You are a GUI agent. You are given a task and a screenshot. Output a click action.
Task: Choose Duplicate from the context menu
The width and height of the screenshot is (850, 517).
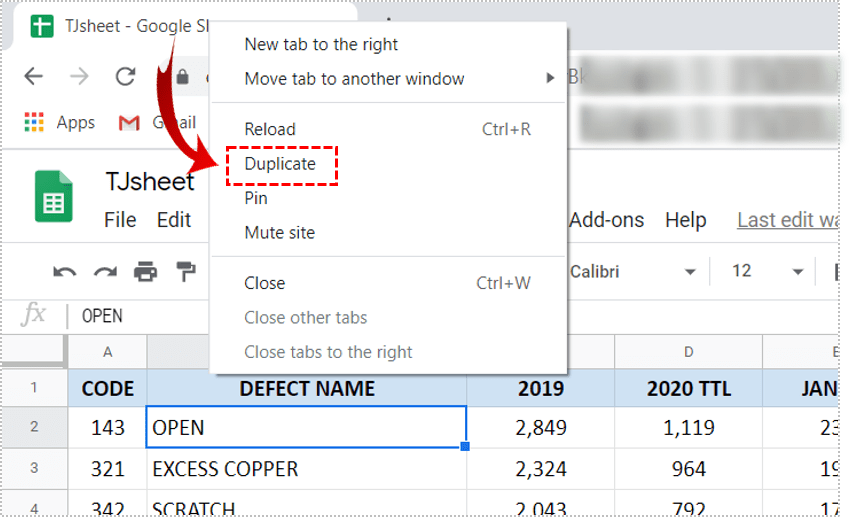point(280,164)
